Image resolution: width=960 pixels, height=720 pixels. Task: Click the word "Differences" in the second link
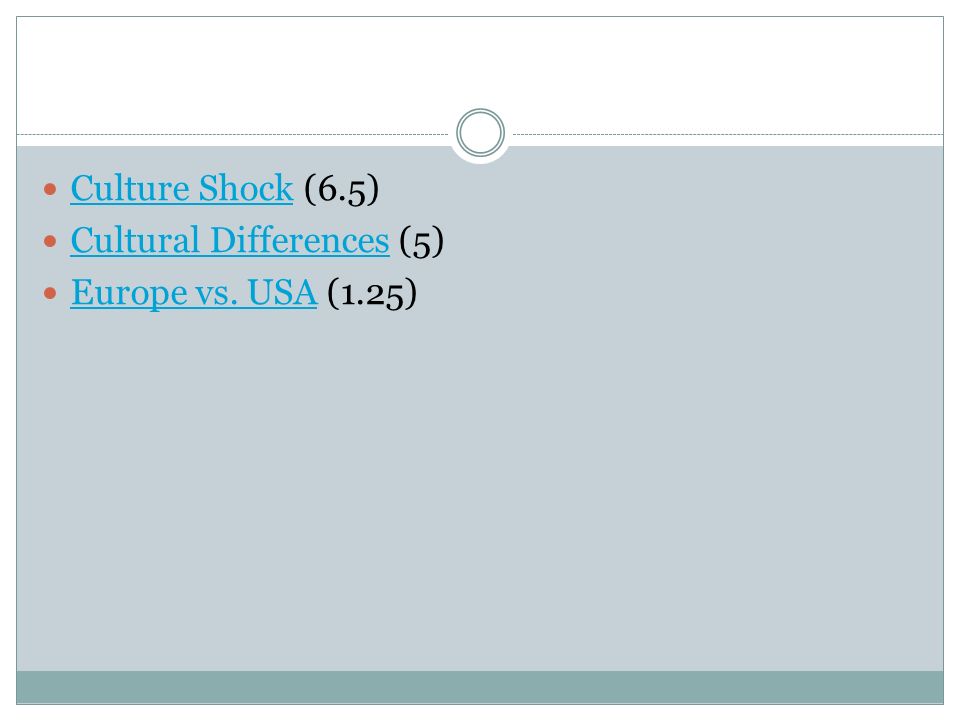[300, 240]
